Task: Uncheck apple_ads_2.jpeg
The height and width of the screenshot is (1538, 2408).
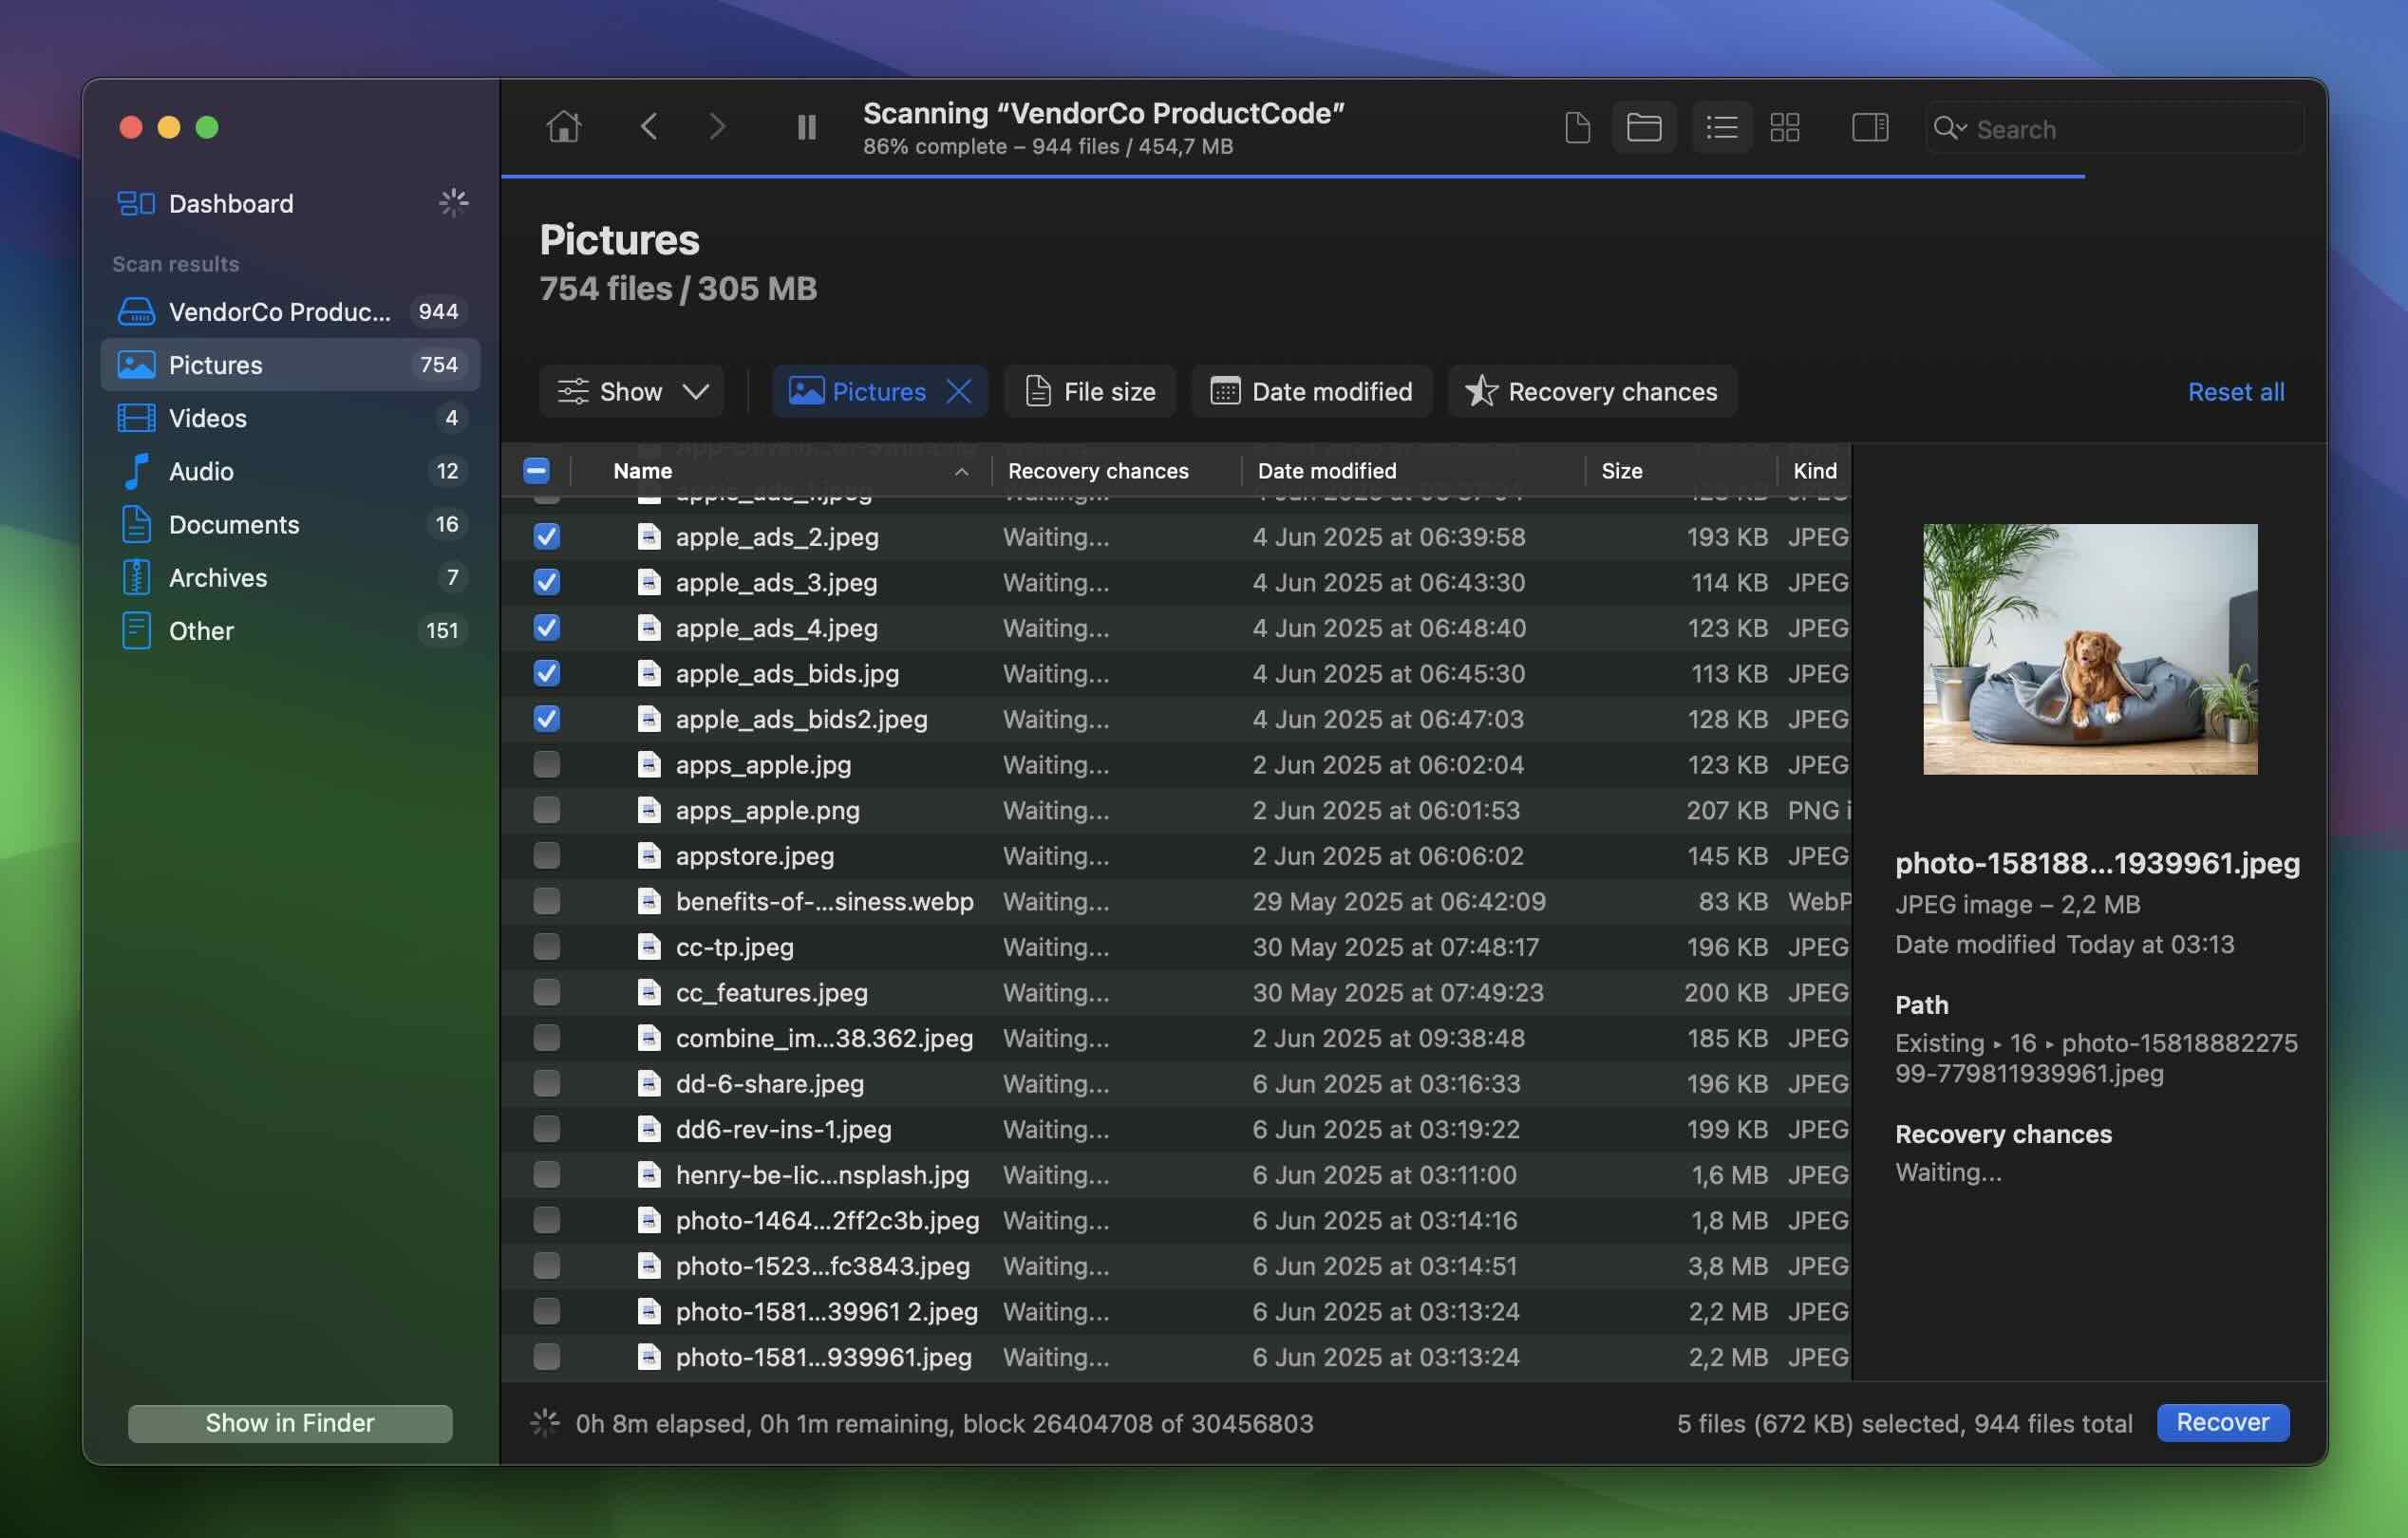Action: click(547, 537)
